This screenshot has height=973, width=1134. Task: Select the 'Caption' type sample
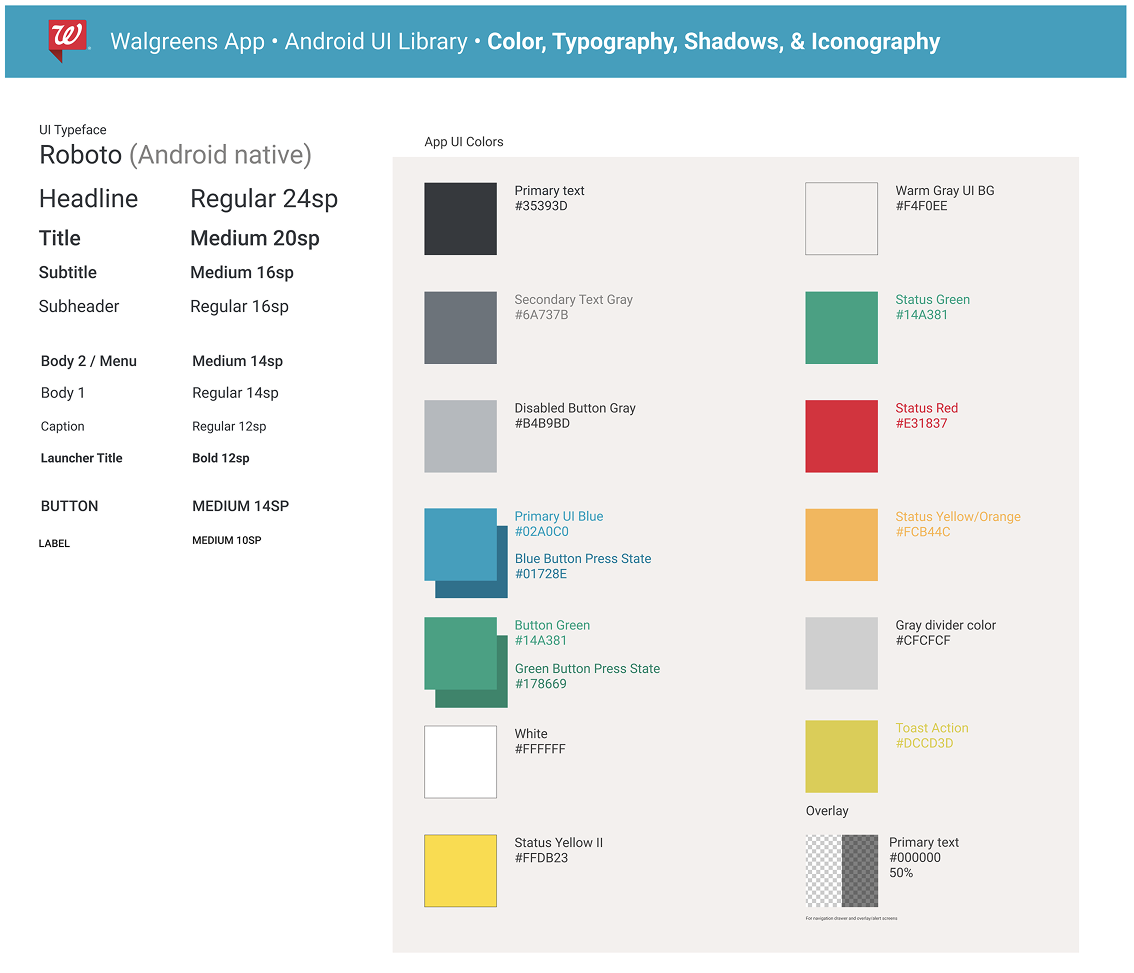(x=63, y=426)
